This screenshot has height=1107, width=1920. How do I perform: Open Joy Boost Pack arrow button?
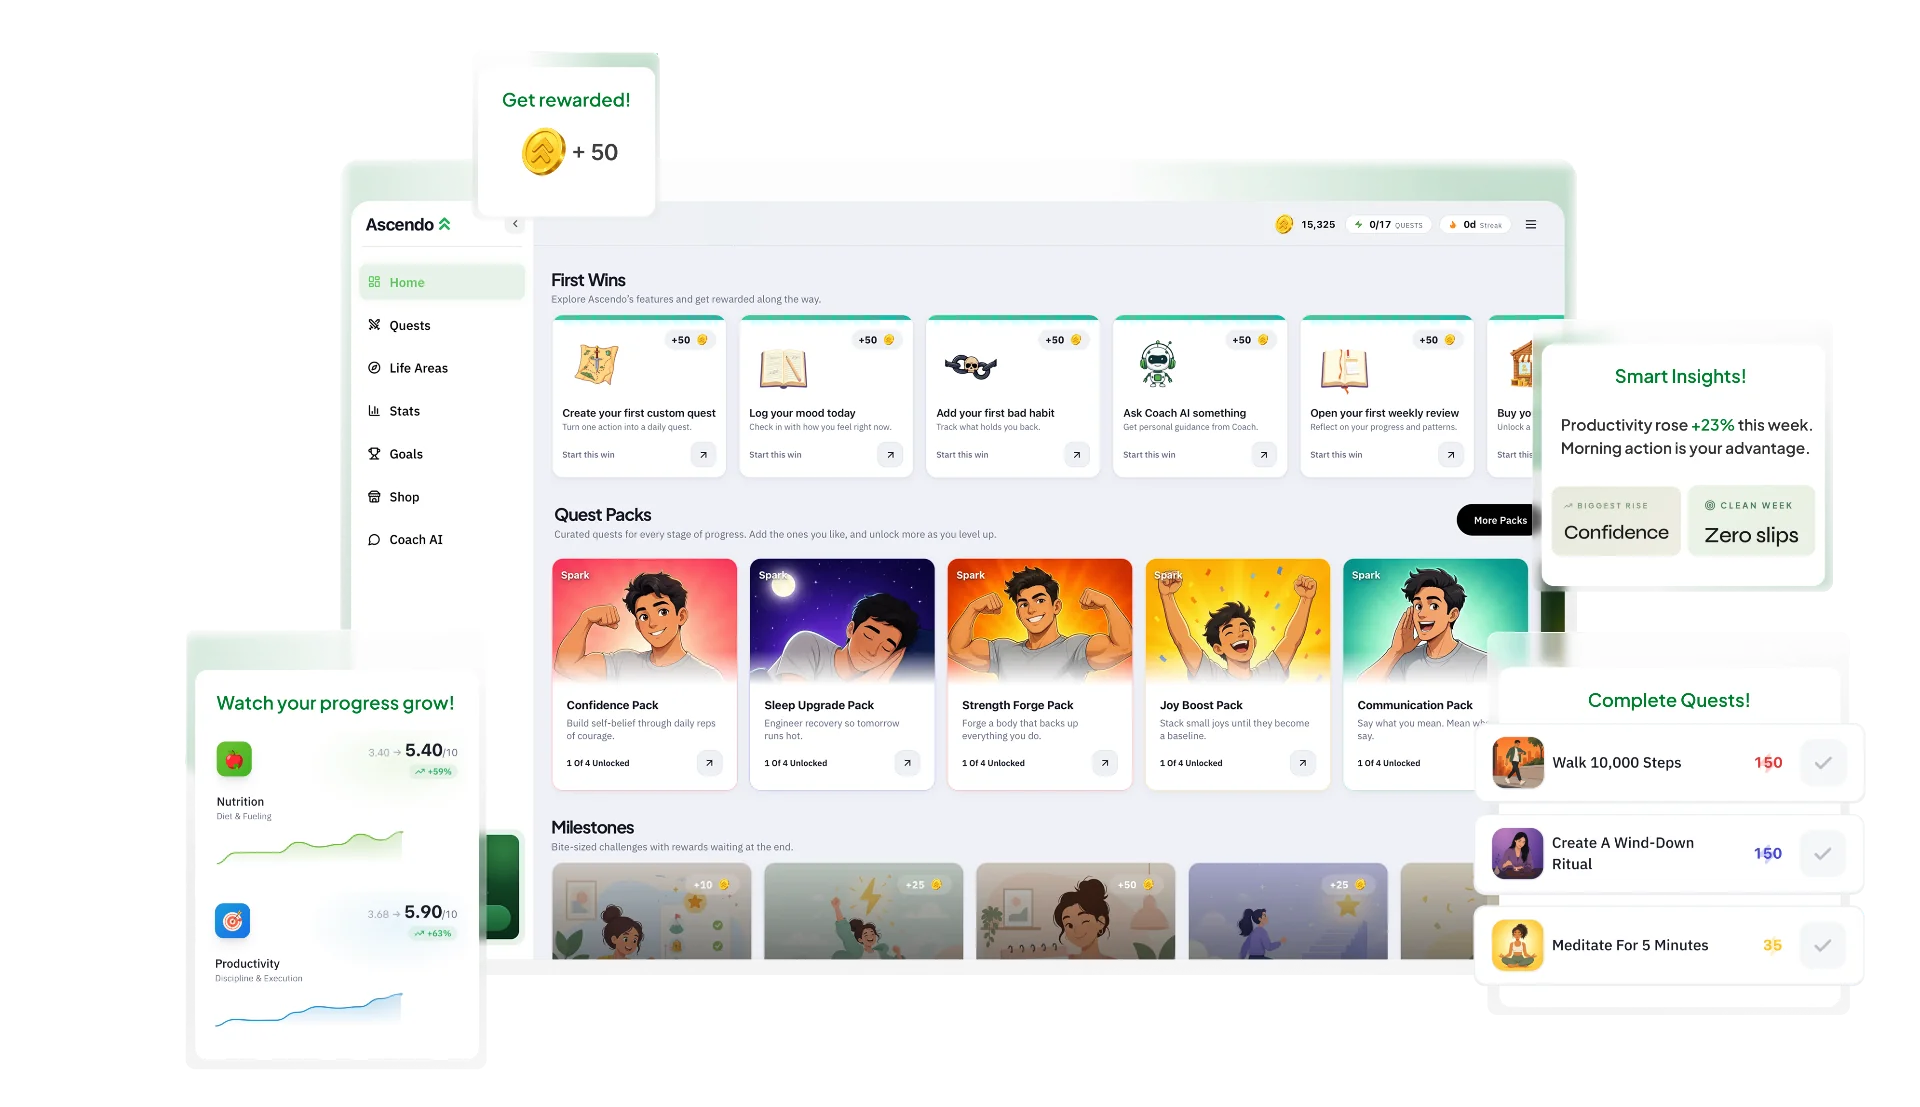tap(1302, 763)
